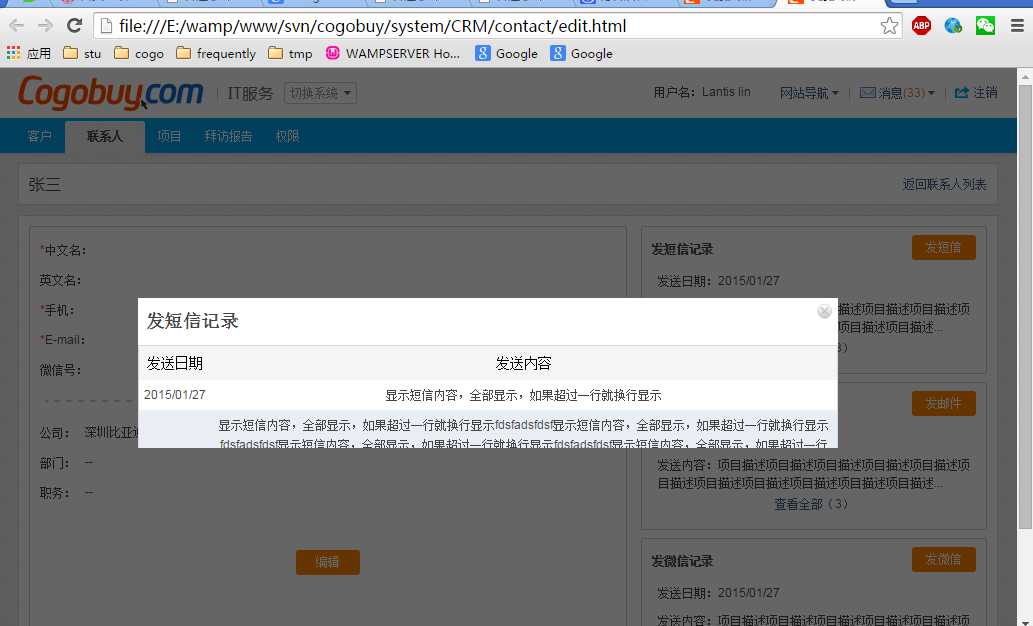This screenshot has width=1033, height=626.
Task: Click the 发短信 button
Action: (943, 248)
